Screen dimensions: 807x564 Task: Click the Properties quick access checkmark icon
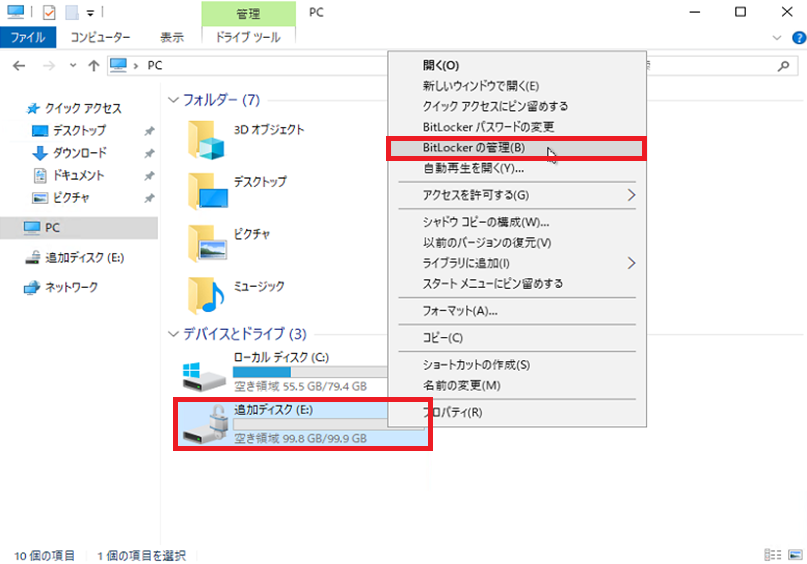(49, 12)
